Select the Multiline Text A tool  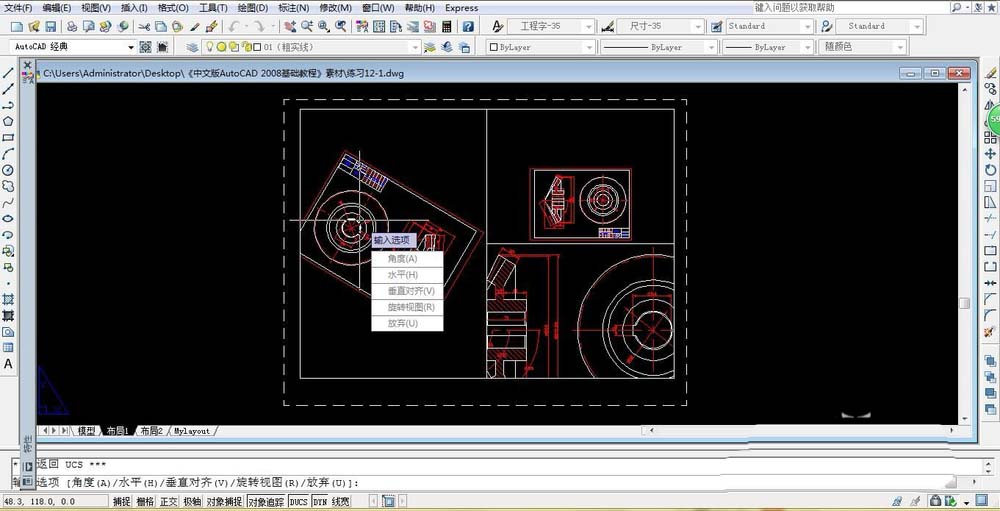pyautogui.click(x=8, y=364)
